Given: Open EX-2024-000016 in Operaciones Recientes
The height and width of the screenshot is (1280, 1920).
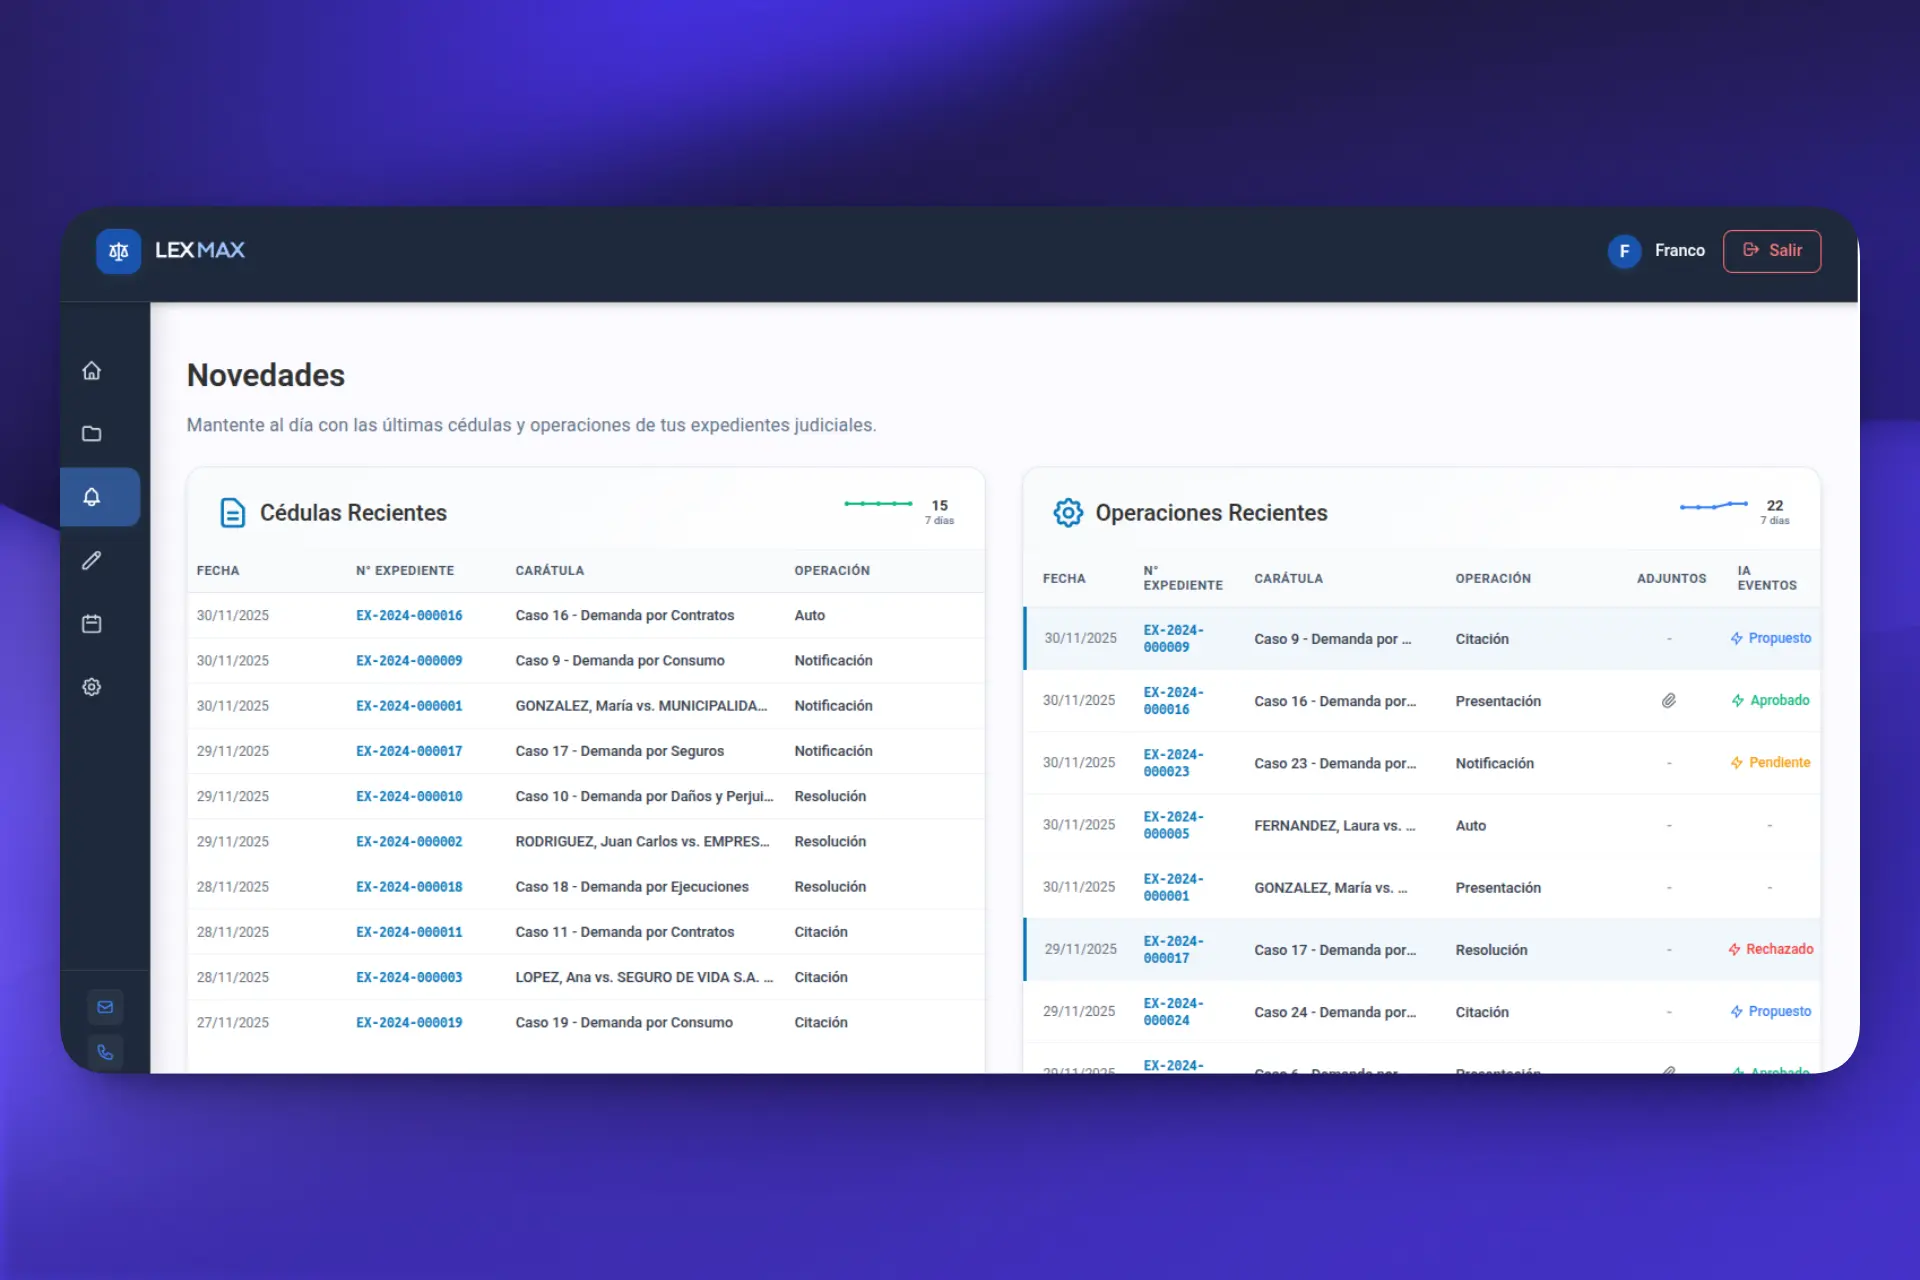Looking at the screenshot, I should click(1174, 701).
